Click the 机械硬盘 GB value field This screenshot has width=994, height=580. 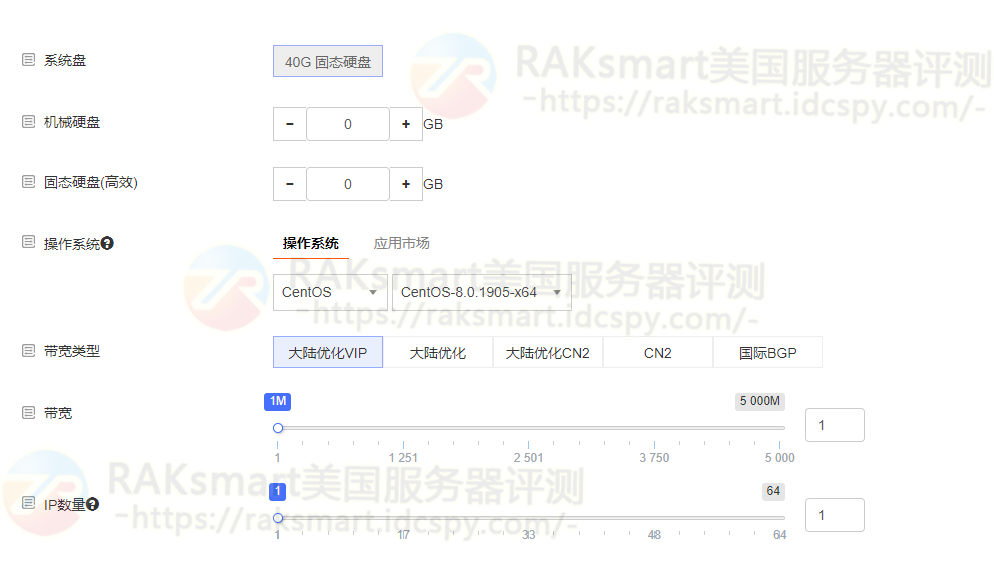tap(347, 124)
